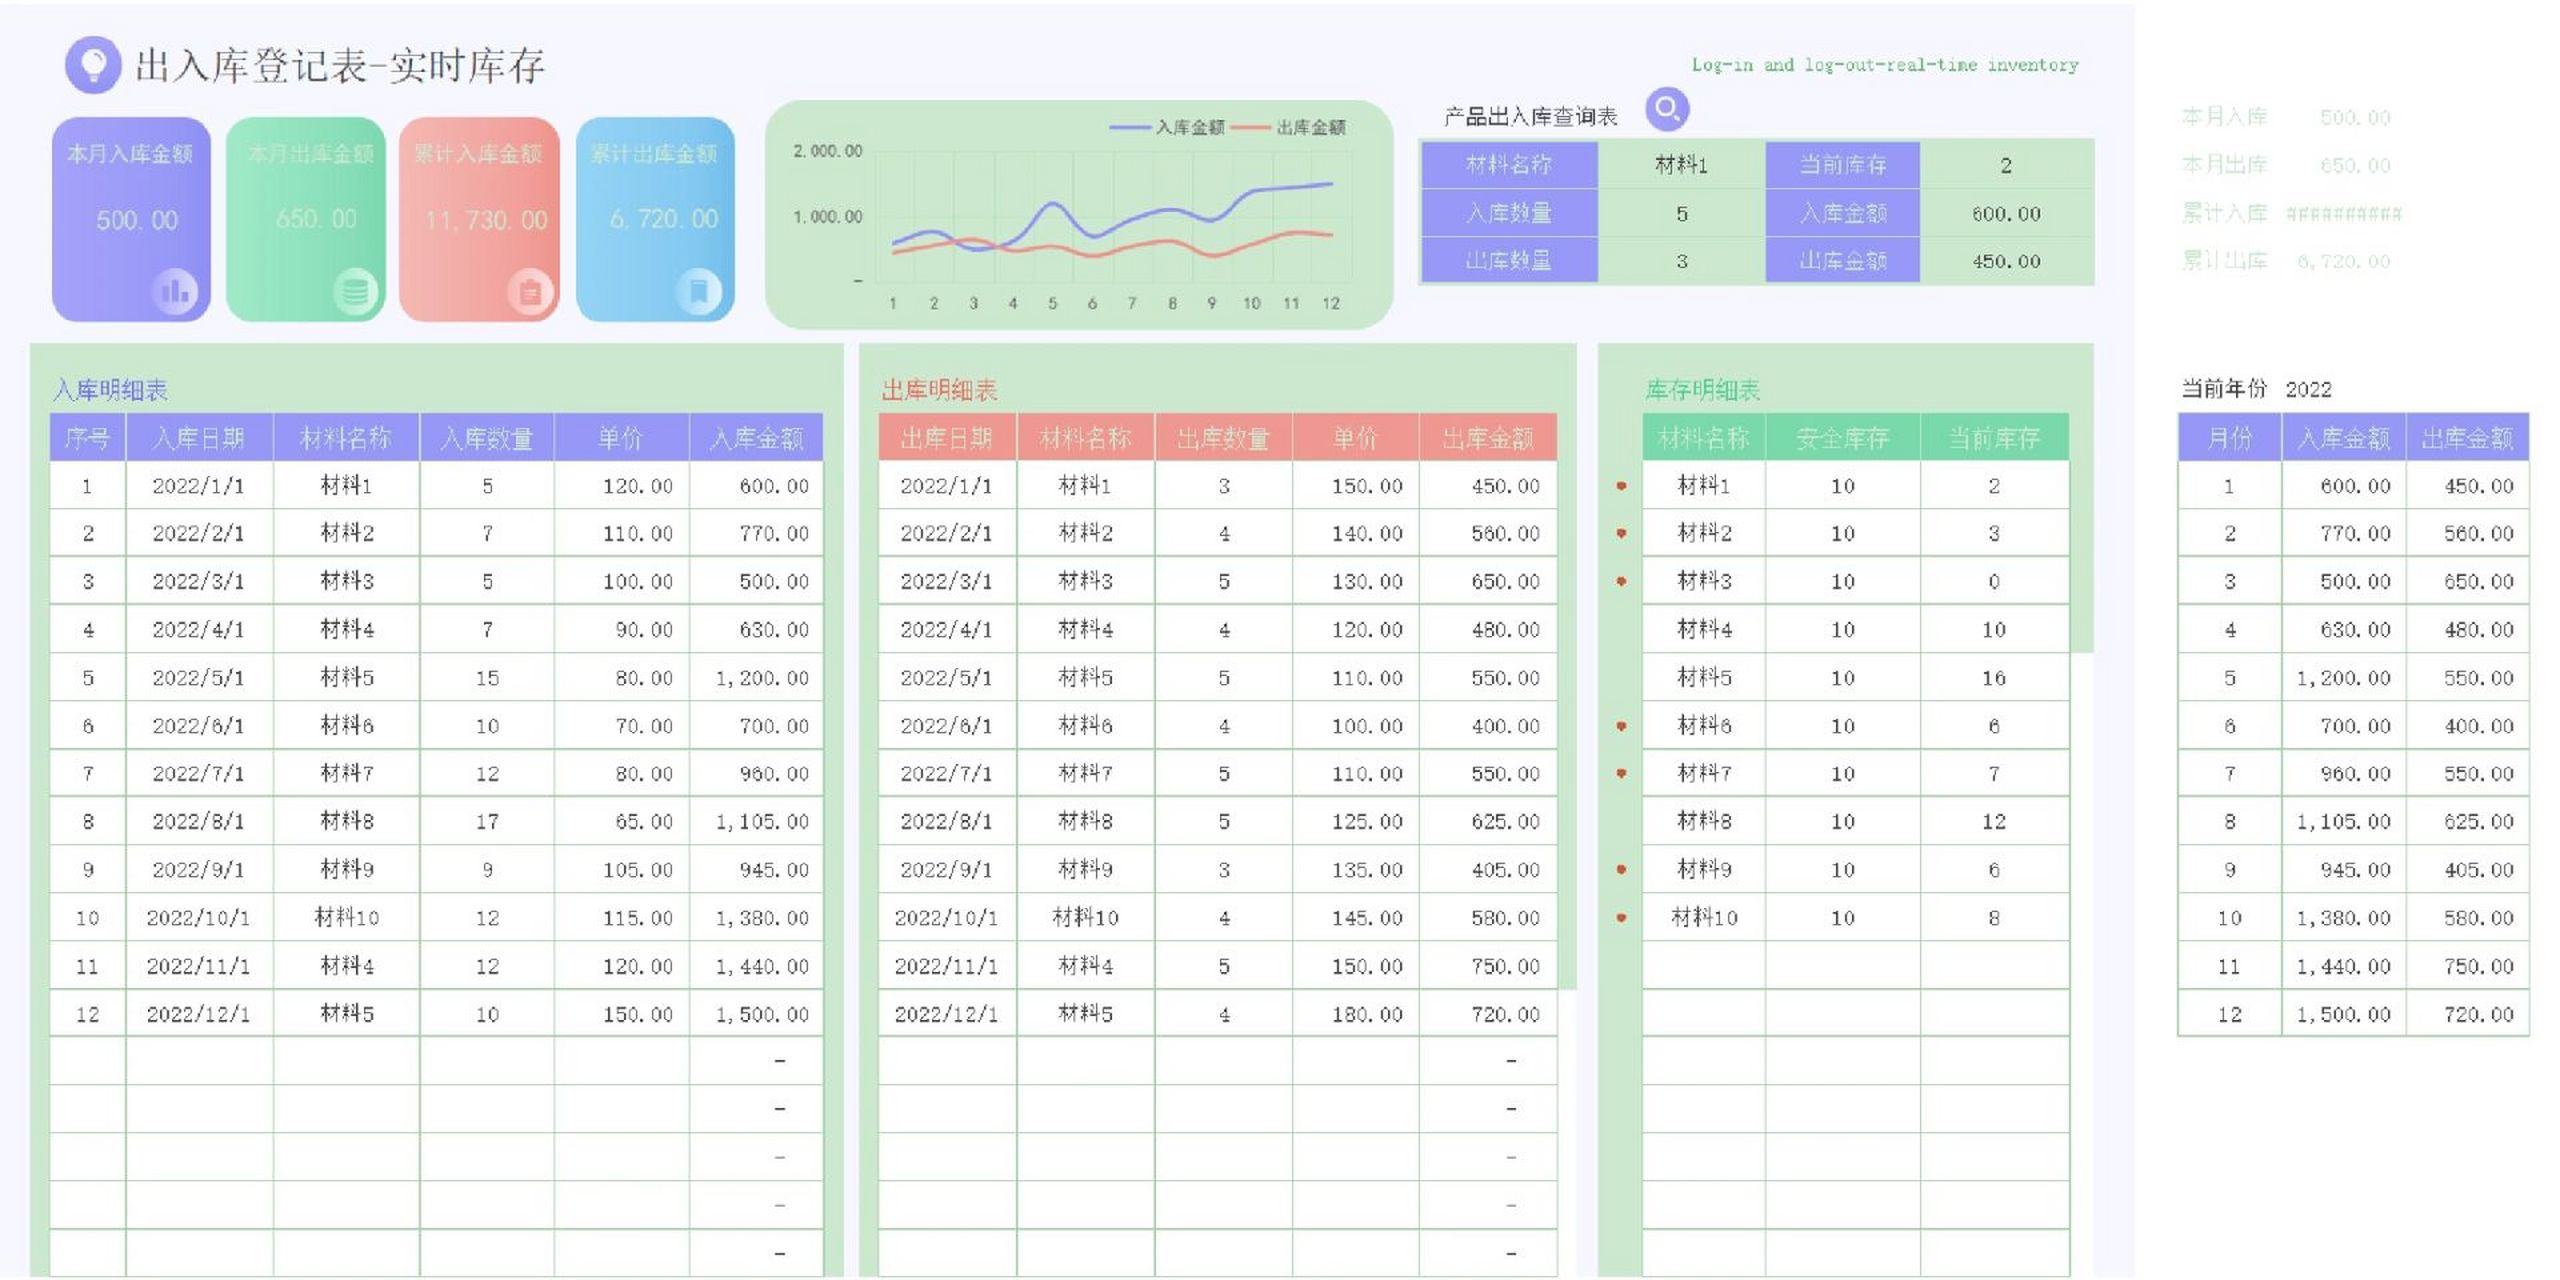Screen dimensions: 2560x1280
Task: Click the 入库金额 legend entry in chart
Action: 1167,127
